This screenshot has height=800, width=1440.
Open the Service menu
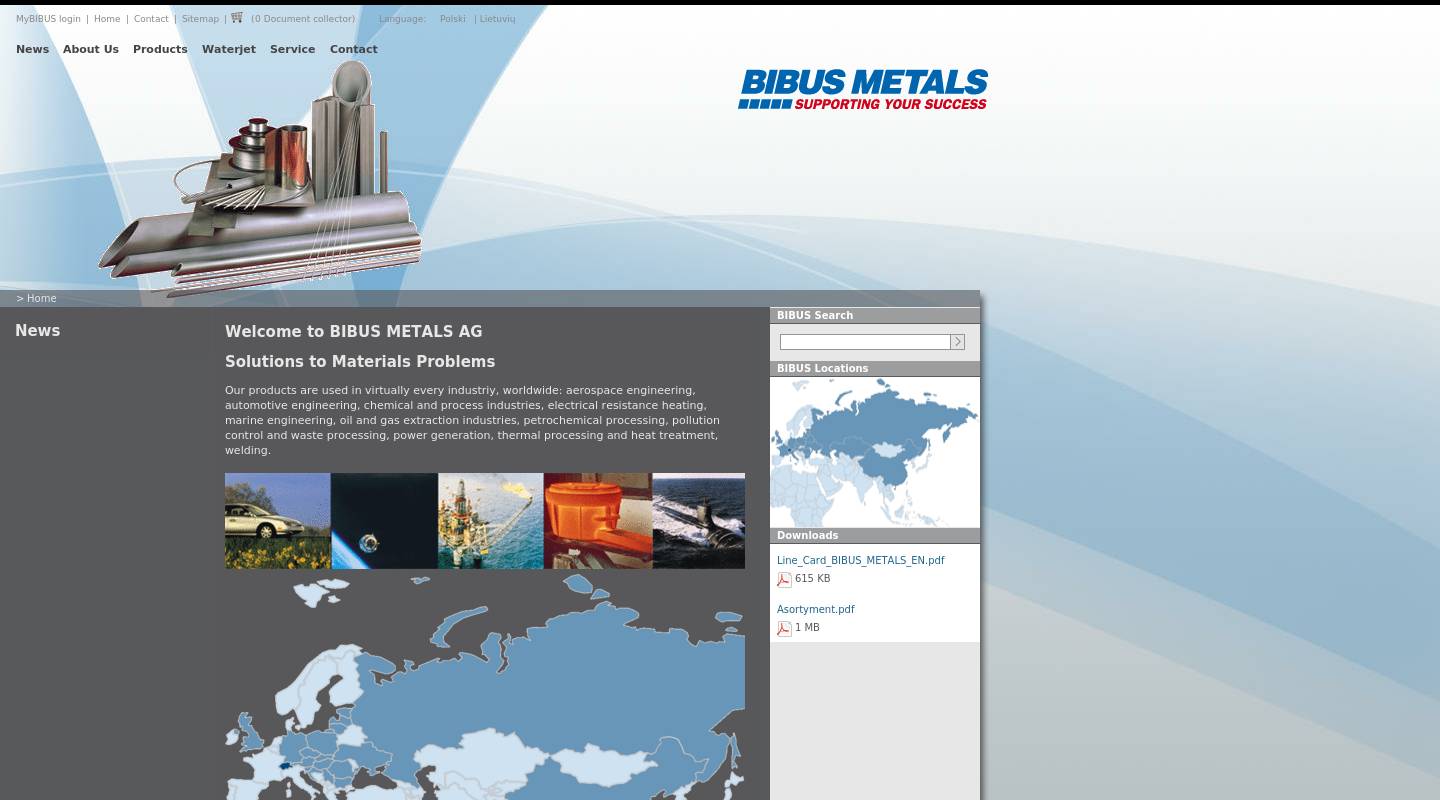click(x=292, y=49)
